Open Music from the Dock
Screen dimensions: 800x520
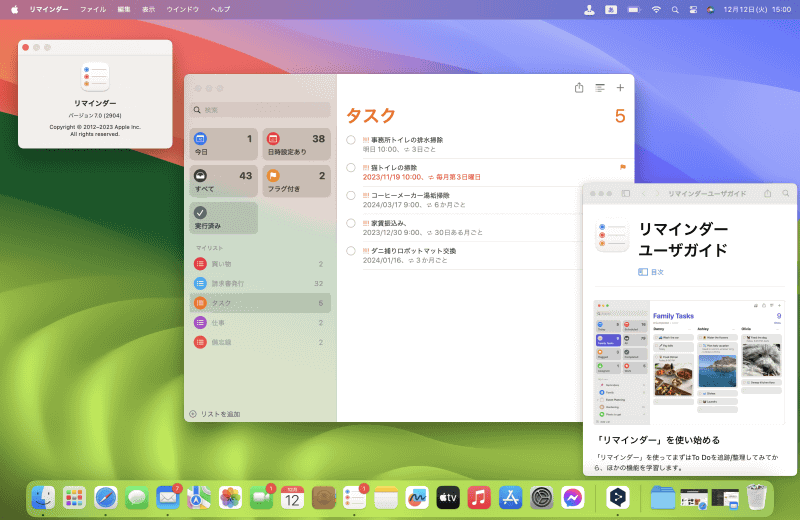479,498
